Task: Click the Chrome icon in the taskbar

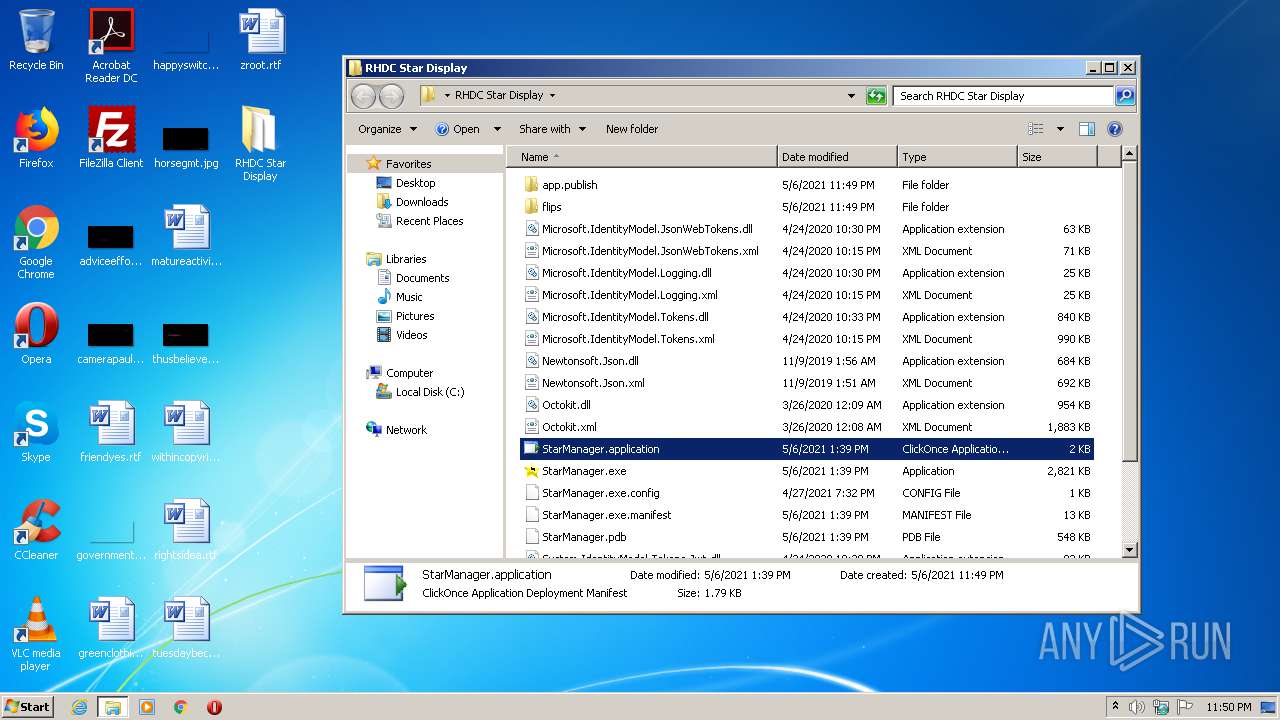Action: (181, 707)
